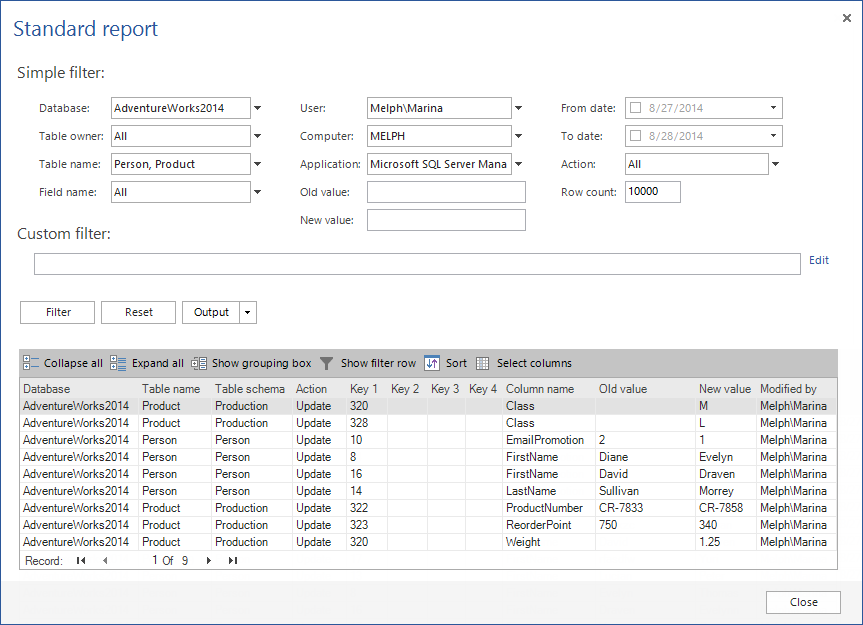The image size is (863, 625).
Task: Click the New value column header
Action: [x=726, y=389]
